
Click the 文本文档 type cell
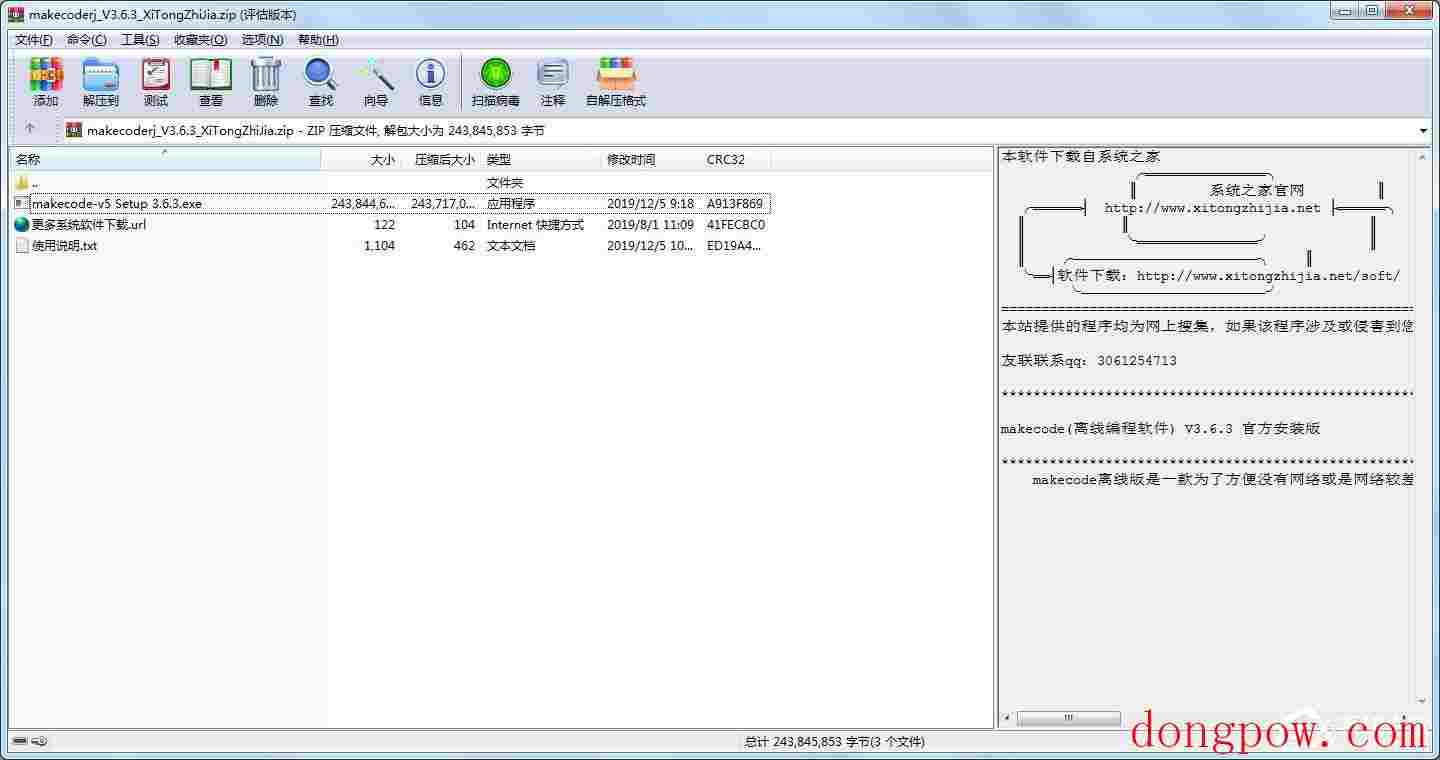(x=510, y=245)
